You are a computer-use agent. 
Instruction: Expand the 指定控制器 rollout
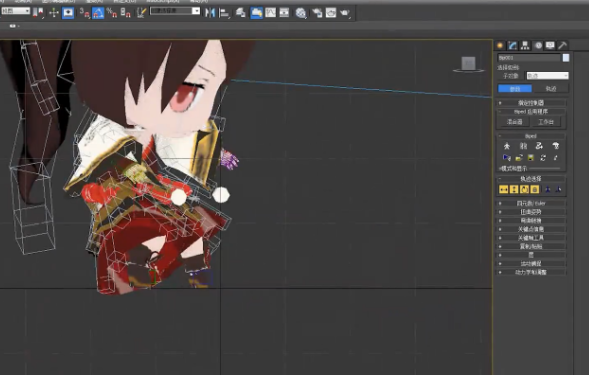coord(532,103)
